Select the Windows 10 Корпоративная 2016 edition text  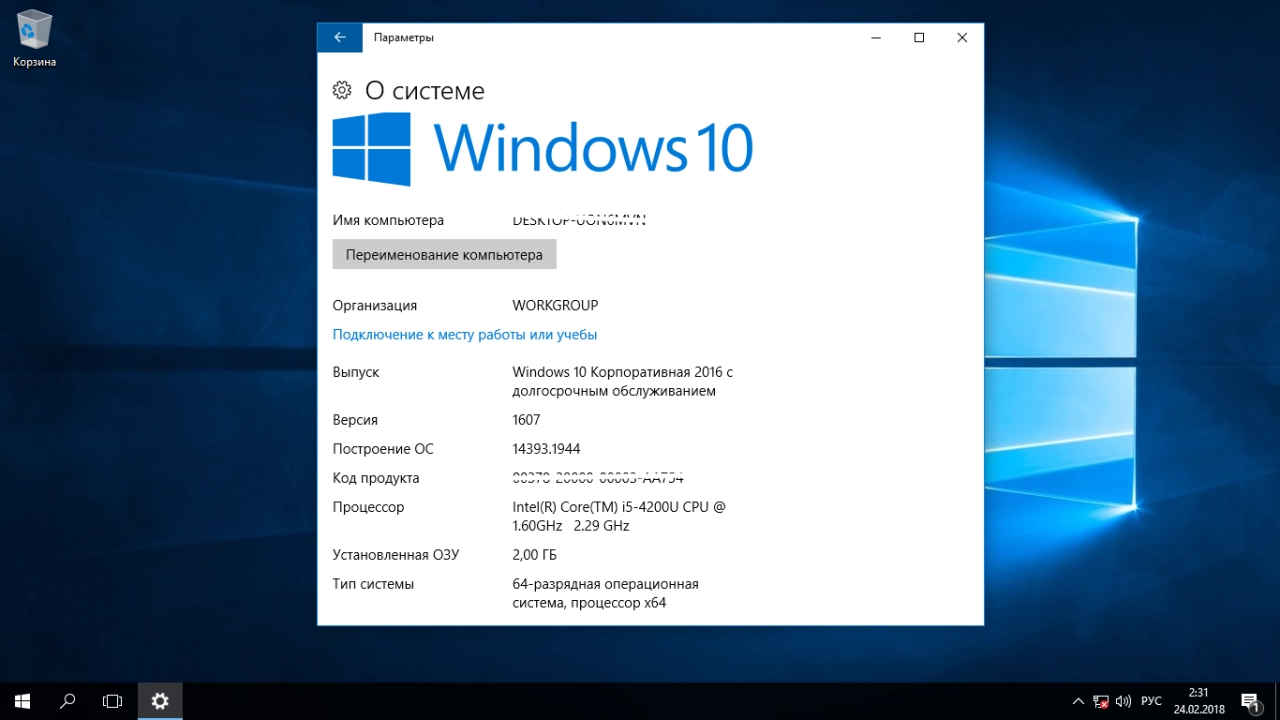click(623, 381)
